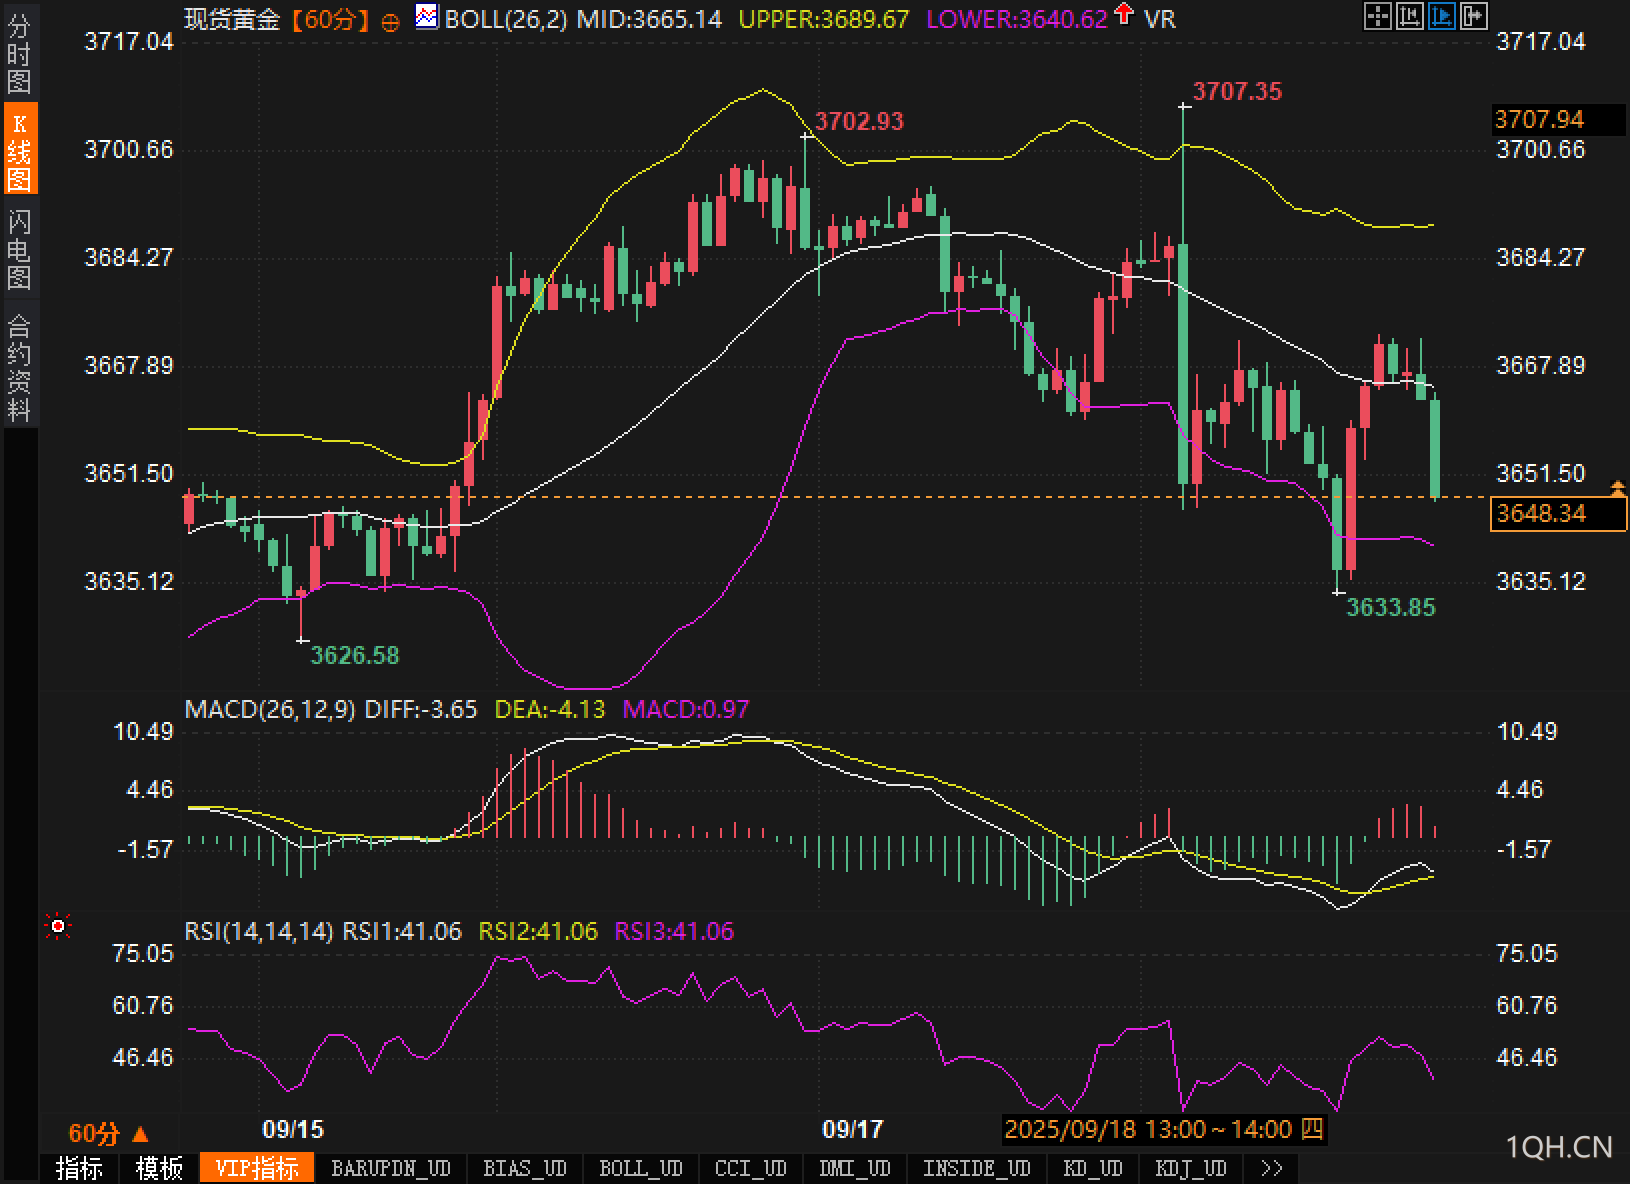Viewport: 1630px width, 1184px height.
Task: Click the orange bell icon above price tag
Action: [x=1617, y=488]
